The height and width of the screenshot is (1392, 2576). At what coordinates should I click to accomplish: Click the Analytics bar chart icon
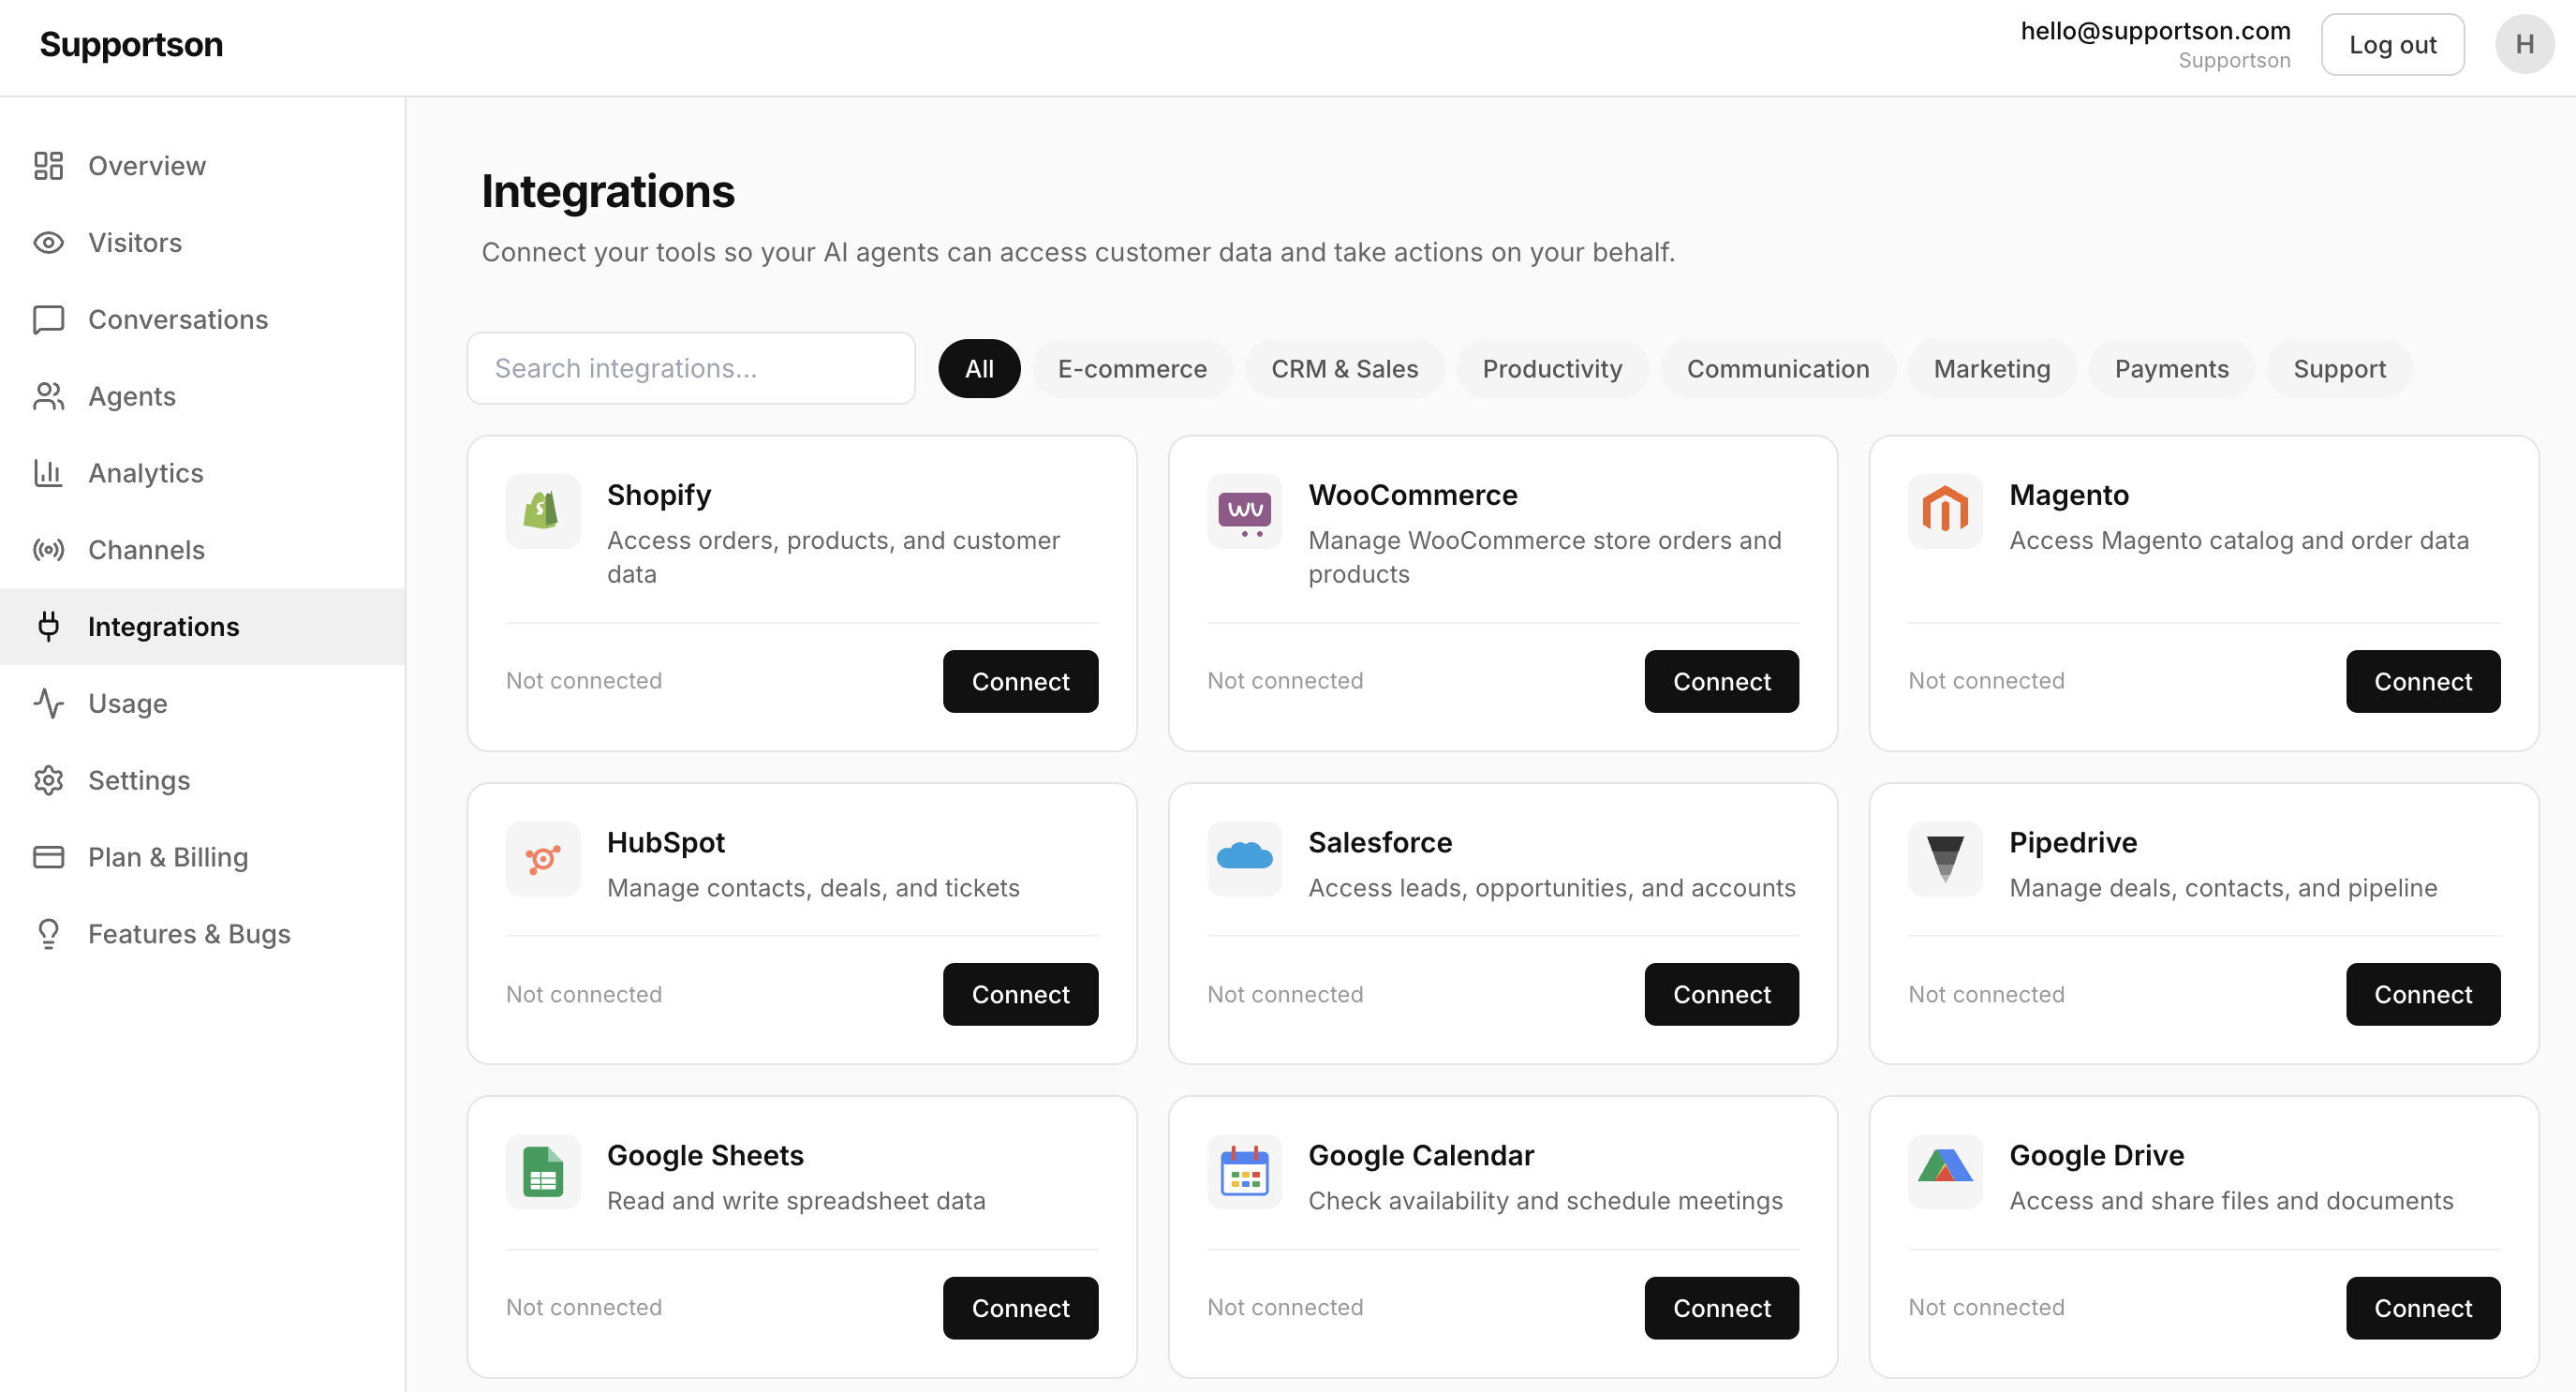48,473
